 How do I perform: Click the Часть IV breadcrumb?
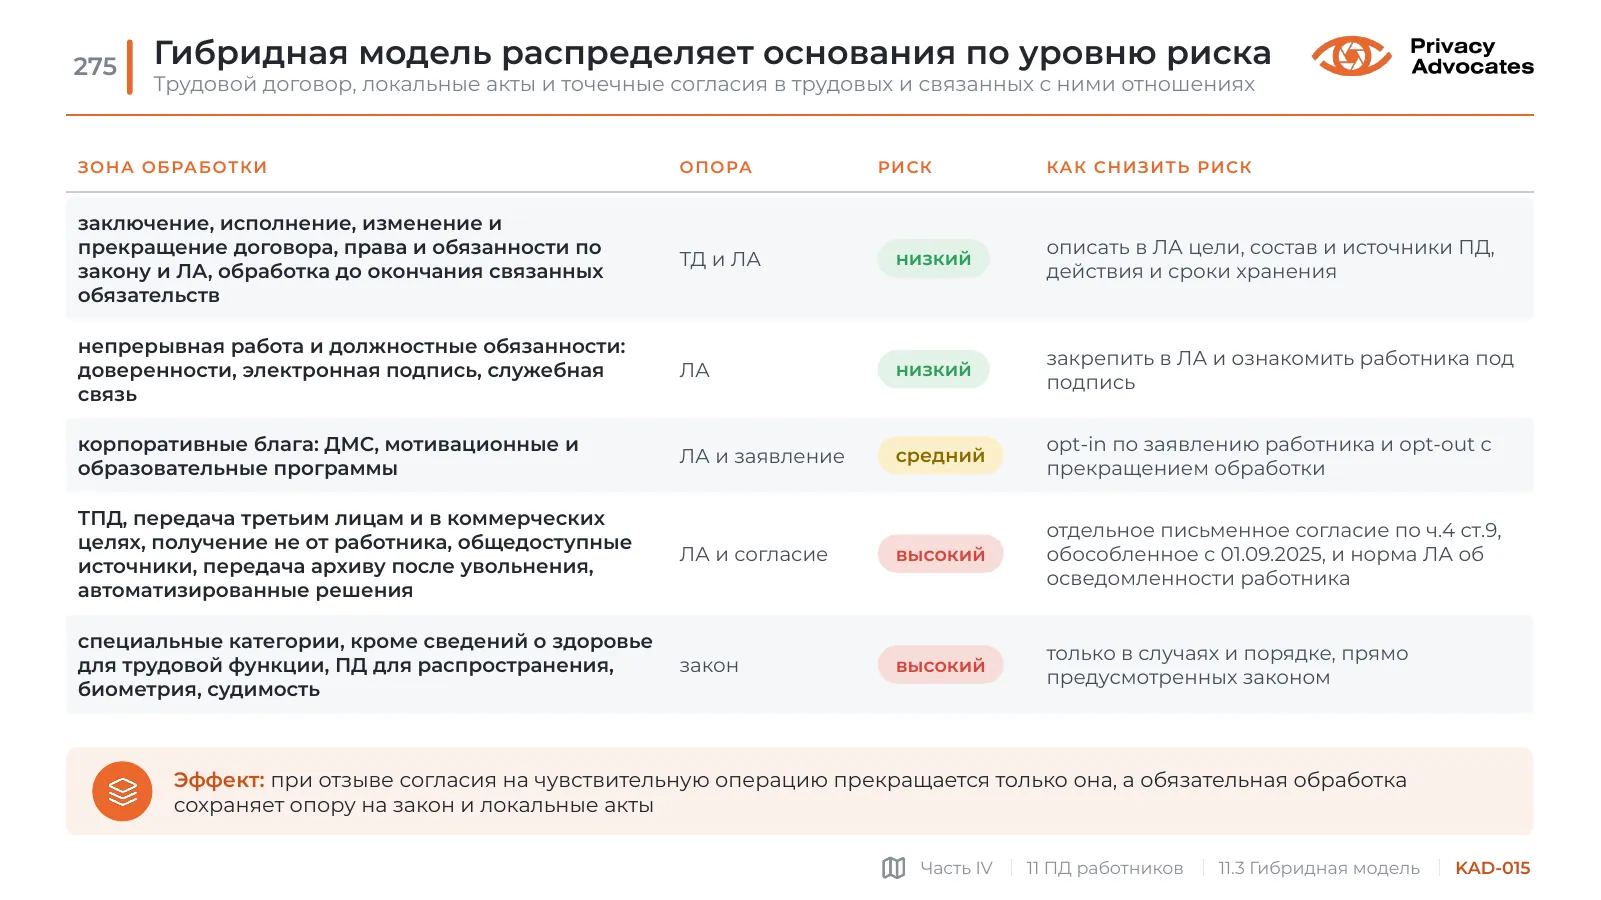pyautogui.click(x=956, y=868)
